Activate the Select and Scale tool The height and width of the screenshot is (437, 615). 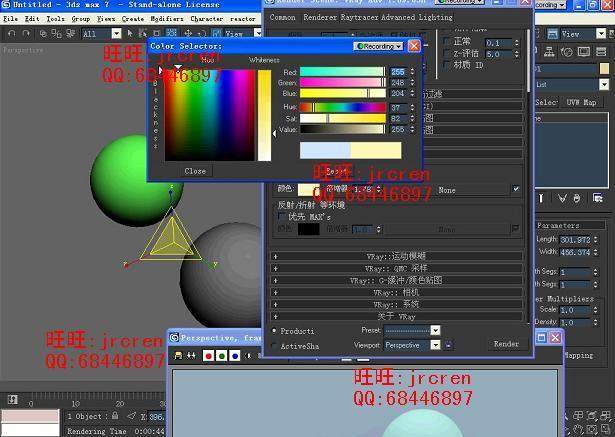tap(216, 34)
